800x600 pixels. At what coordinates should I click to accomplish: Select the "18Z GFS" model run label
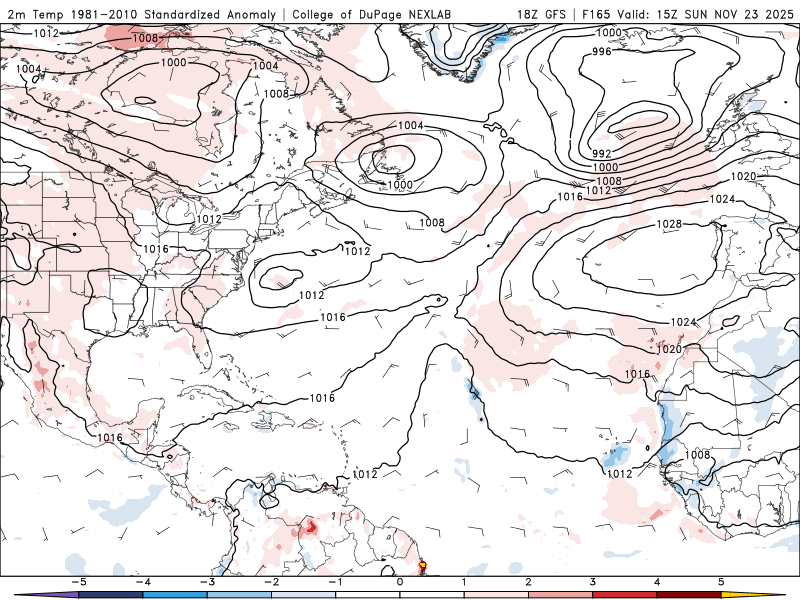541,14
